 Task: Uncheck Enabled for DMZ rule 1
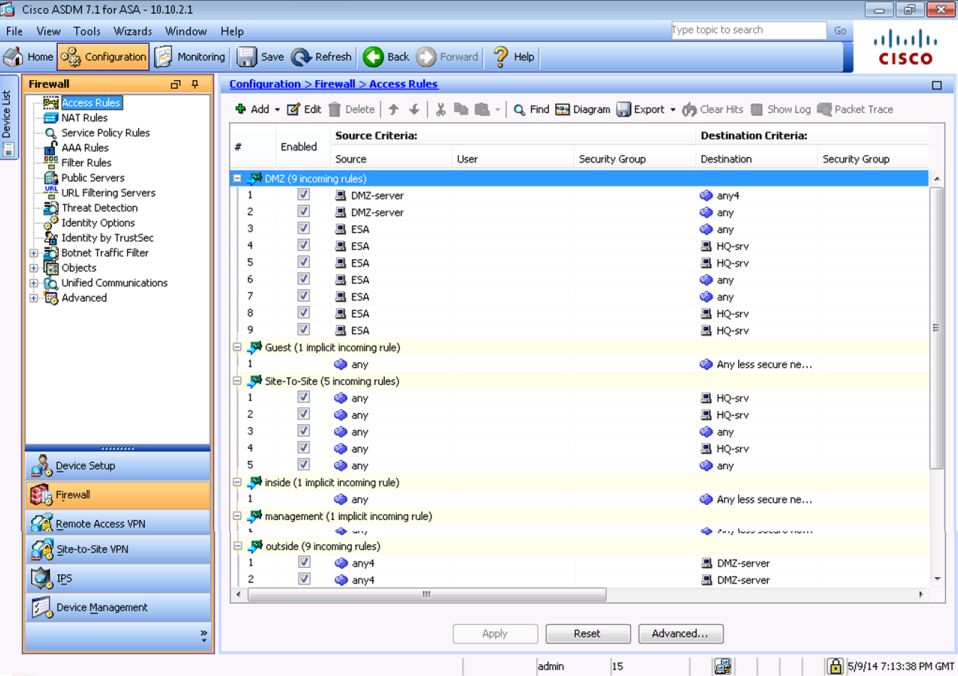(x=304, y=195)
